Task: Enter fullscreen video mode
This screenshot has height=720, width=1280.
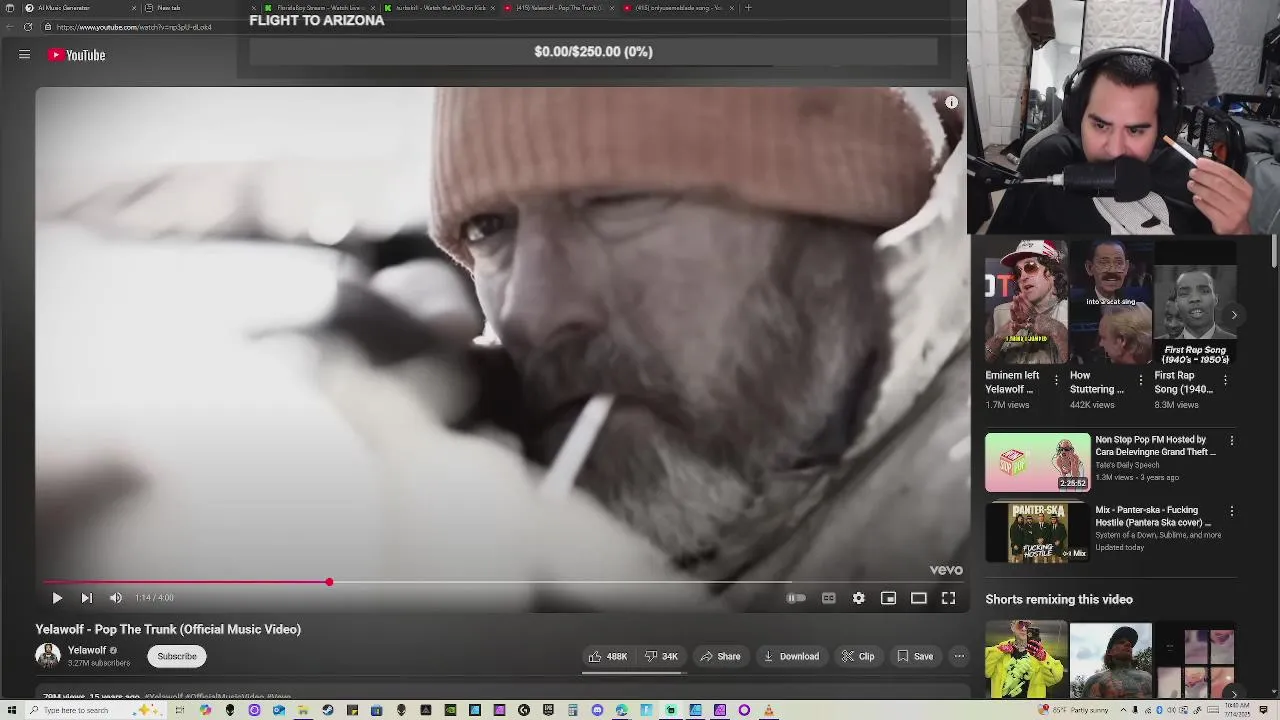Action: pyautogui.click(x=948, y=598)
